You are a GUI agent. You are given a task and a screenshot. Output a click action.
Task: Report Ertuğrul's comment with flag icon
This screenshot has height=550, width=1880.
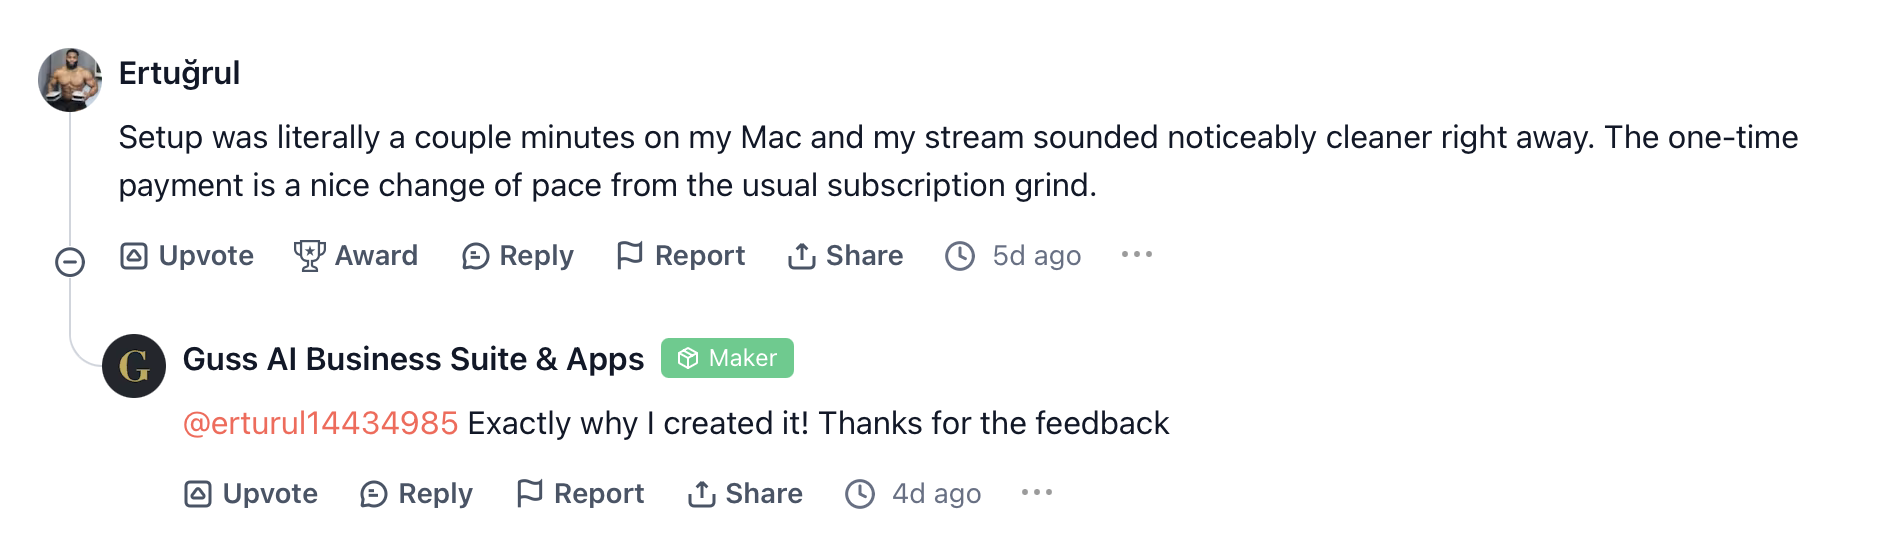pos(681,256)
